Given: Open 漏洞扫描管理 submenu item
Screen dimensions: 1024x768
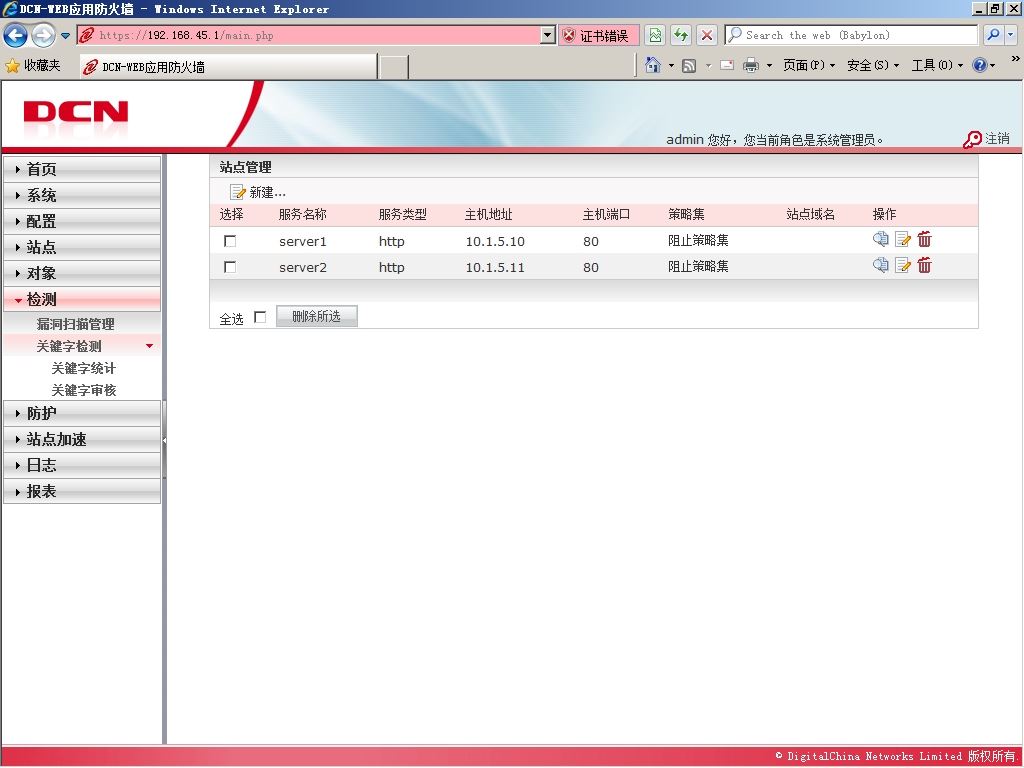Looking at the screenshot, I should (x=76, y=324).
